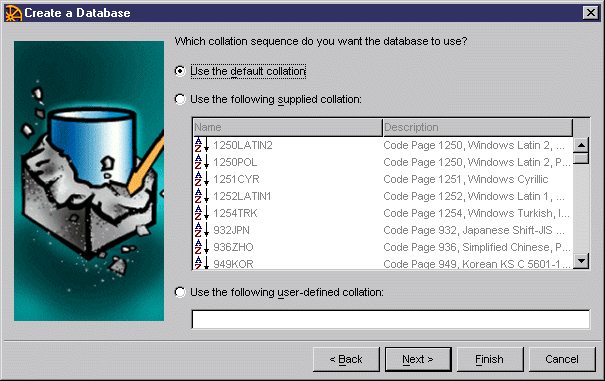The image size is (605, 381).
Task: Enable the user-defined collation radio button
Action: click(x=180, y=292)
